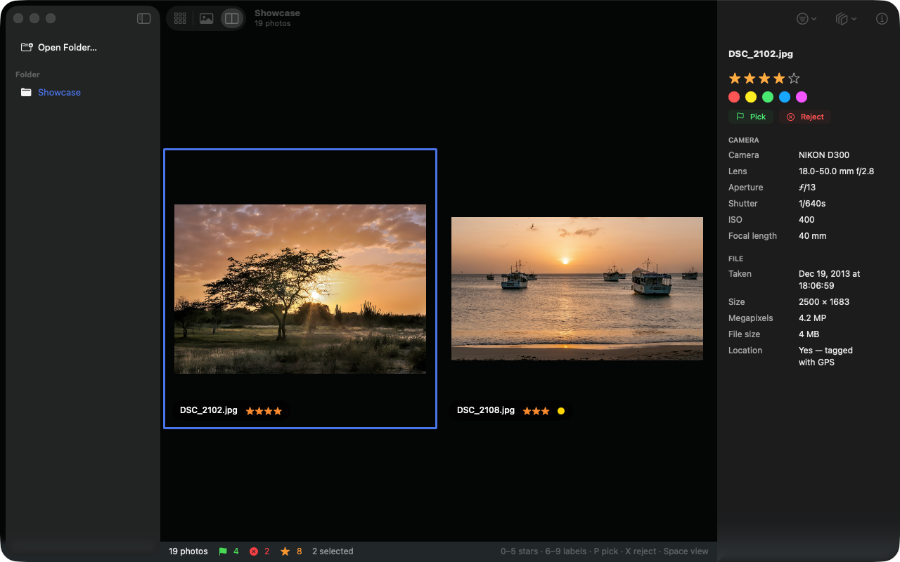Image resolution: width=900 pixels, height=562 pixels.
Task: Click the inspector filename DSC_2102.jpg heading
Action: pyautogui.click(x=761, y=54)
